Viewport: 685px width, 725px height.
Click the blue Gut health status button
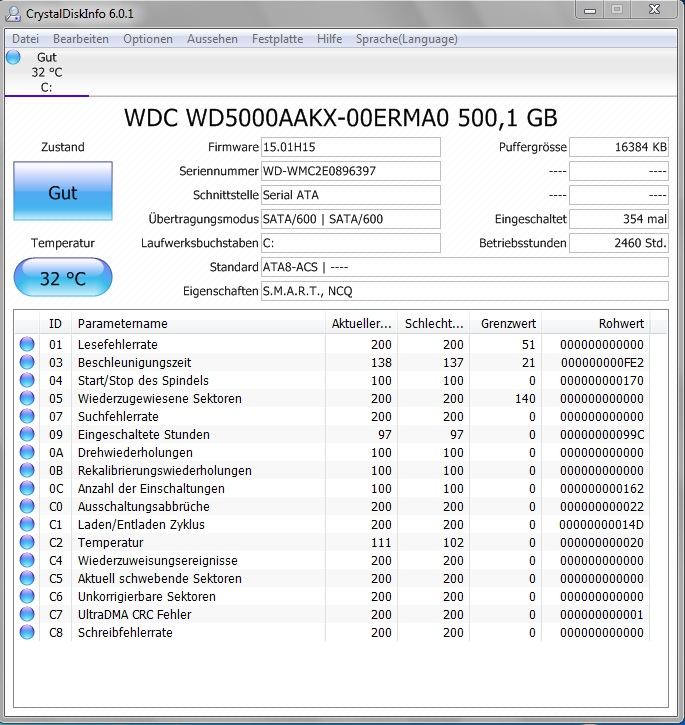click(x=63, y=190)
